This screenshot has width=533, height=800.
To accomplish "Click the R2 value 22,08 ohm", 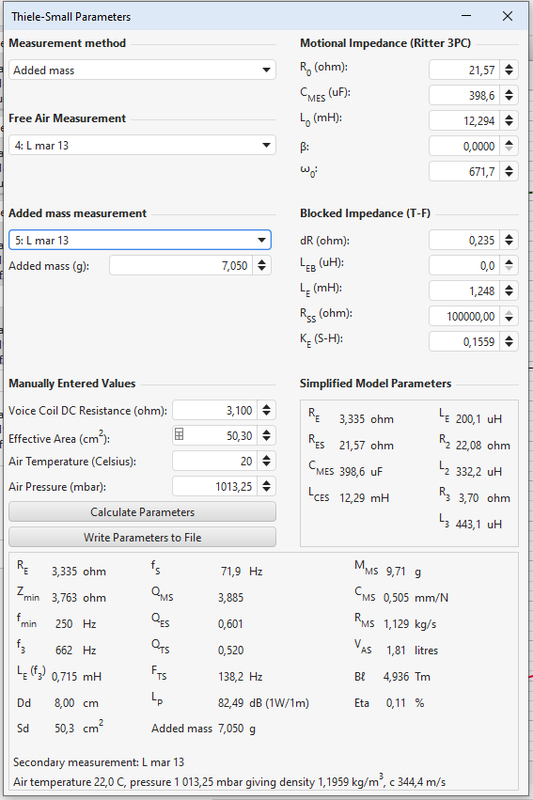I will (483, 445).
